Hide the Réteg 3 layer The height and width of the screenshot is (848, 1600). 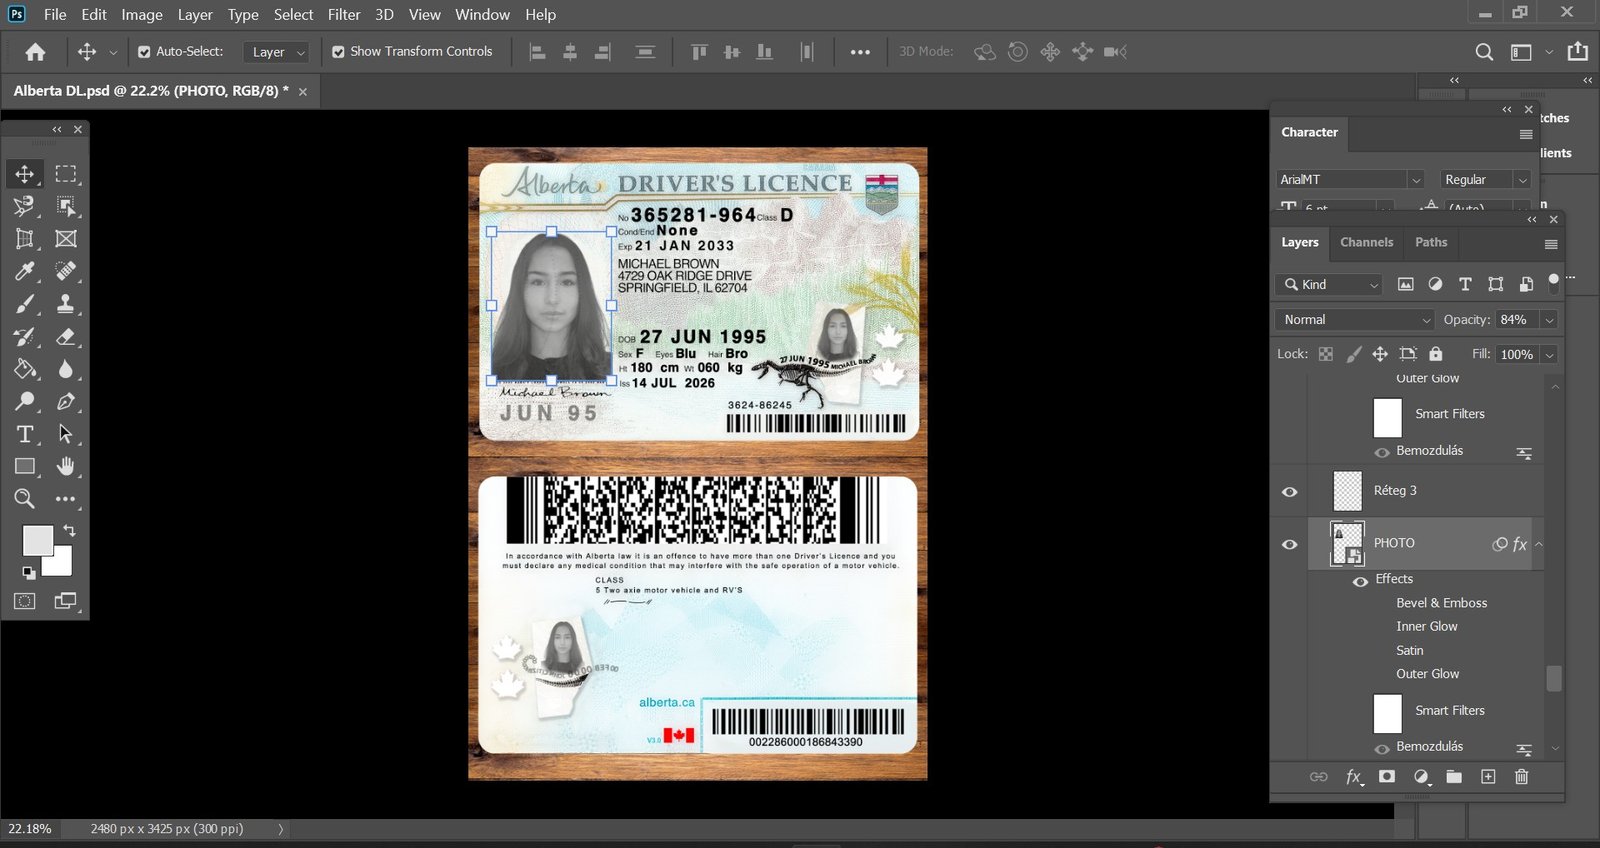click(1289, 491)
